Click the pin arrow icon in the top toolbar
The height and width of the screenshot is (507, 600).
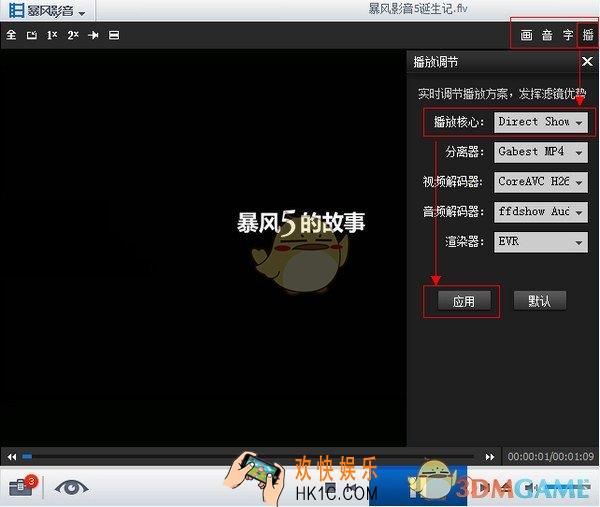(93, 35)
